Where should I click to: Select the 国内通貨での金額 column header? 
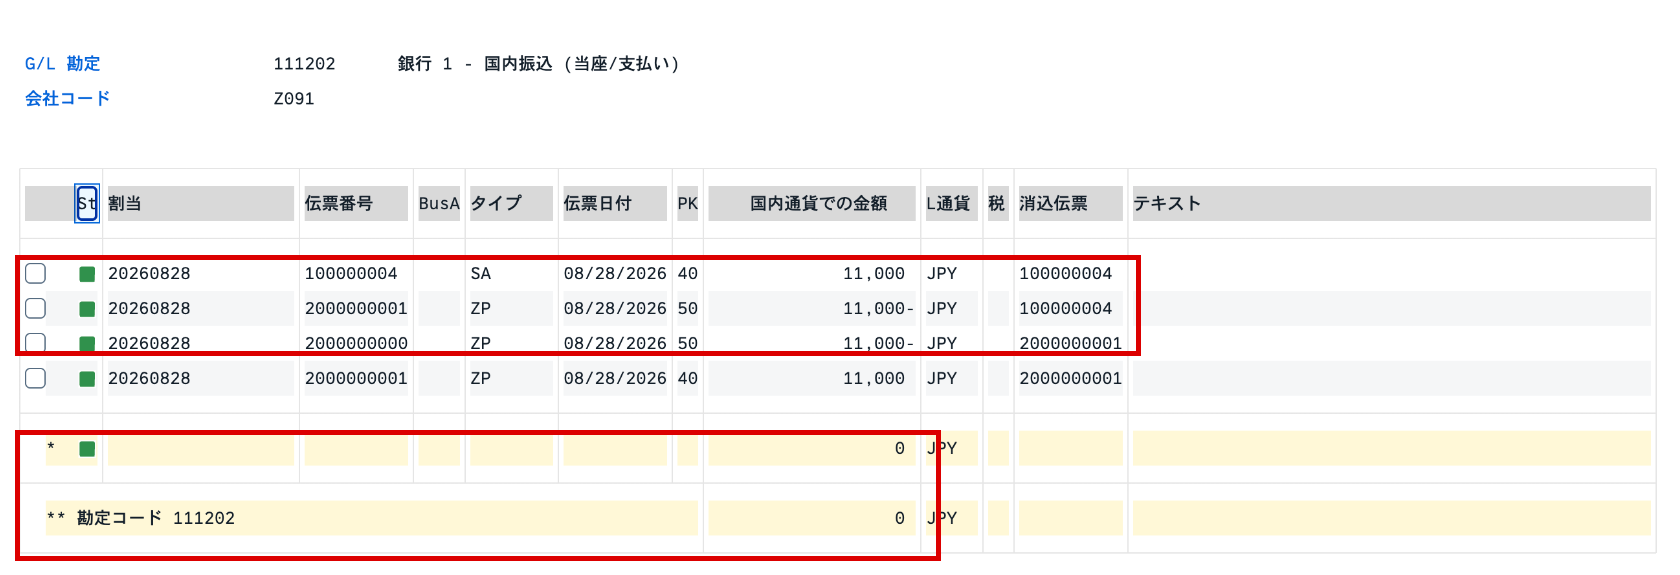click(812, 203)
